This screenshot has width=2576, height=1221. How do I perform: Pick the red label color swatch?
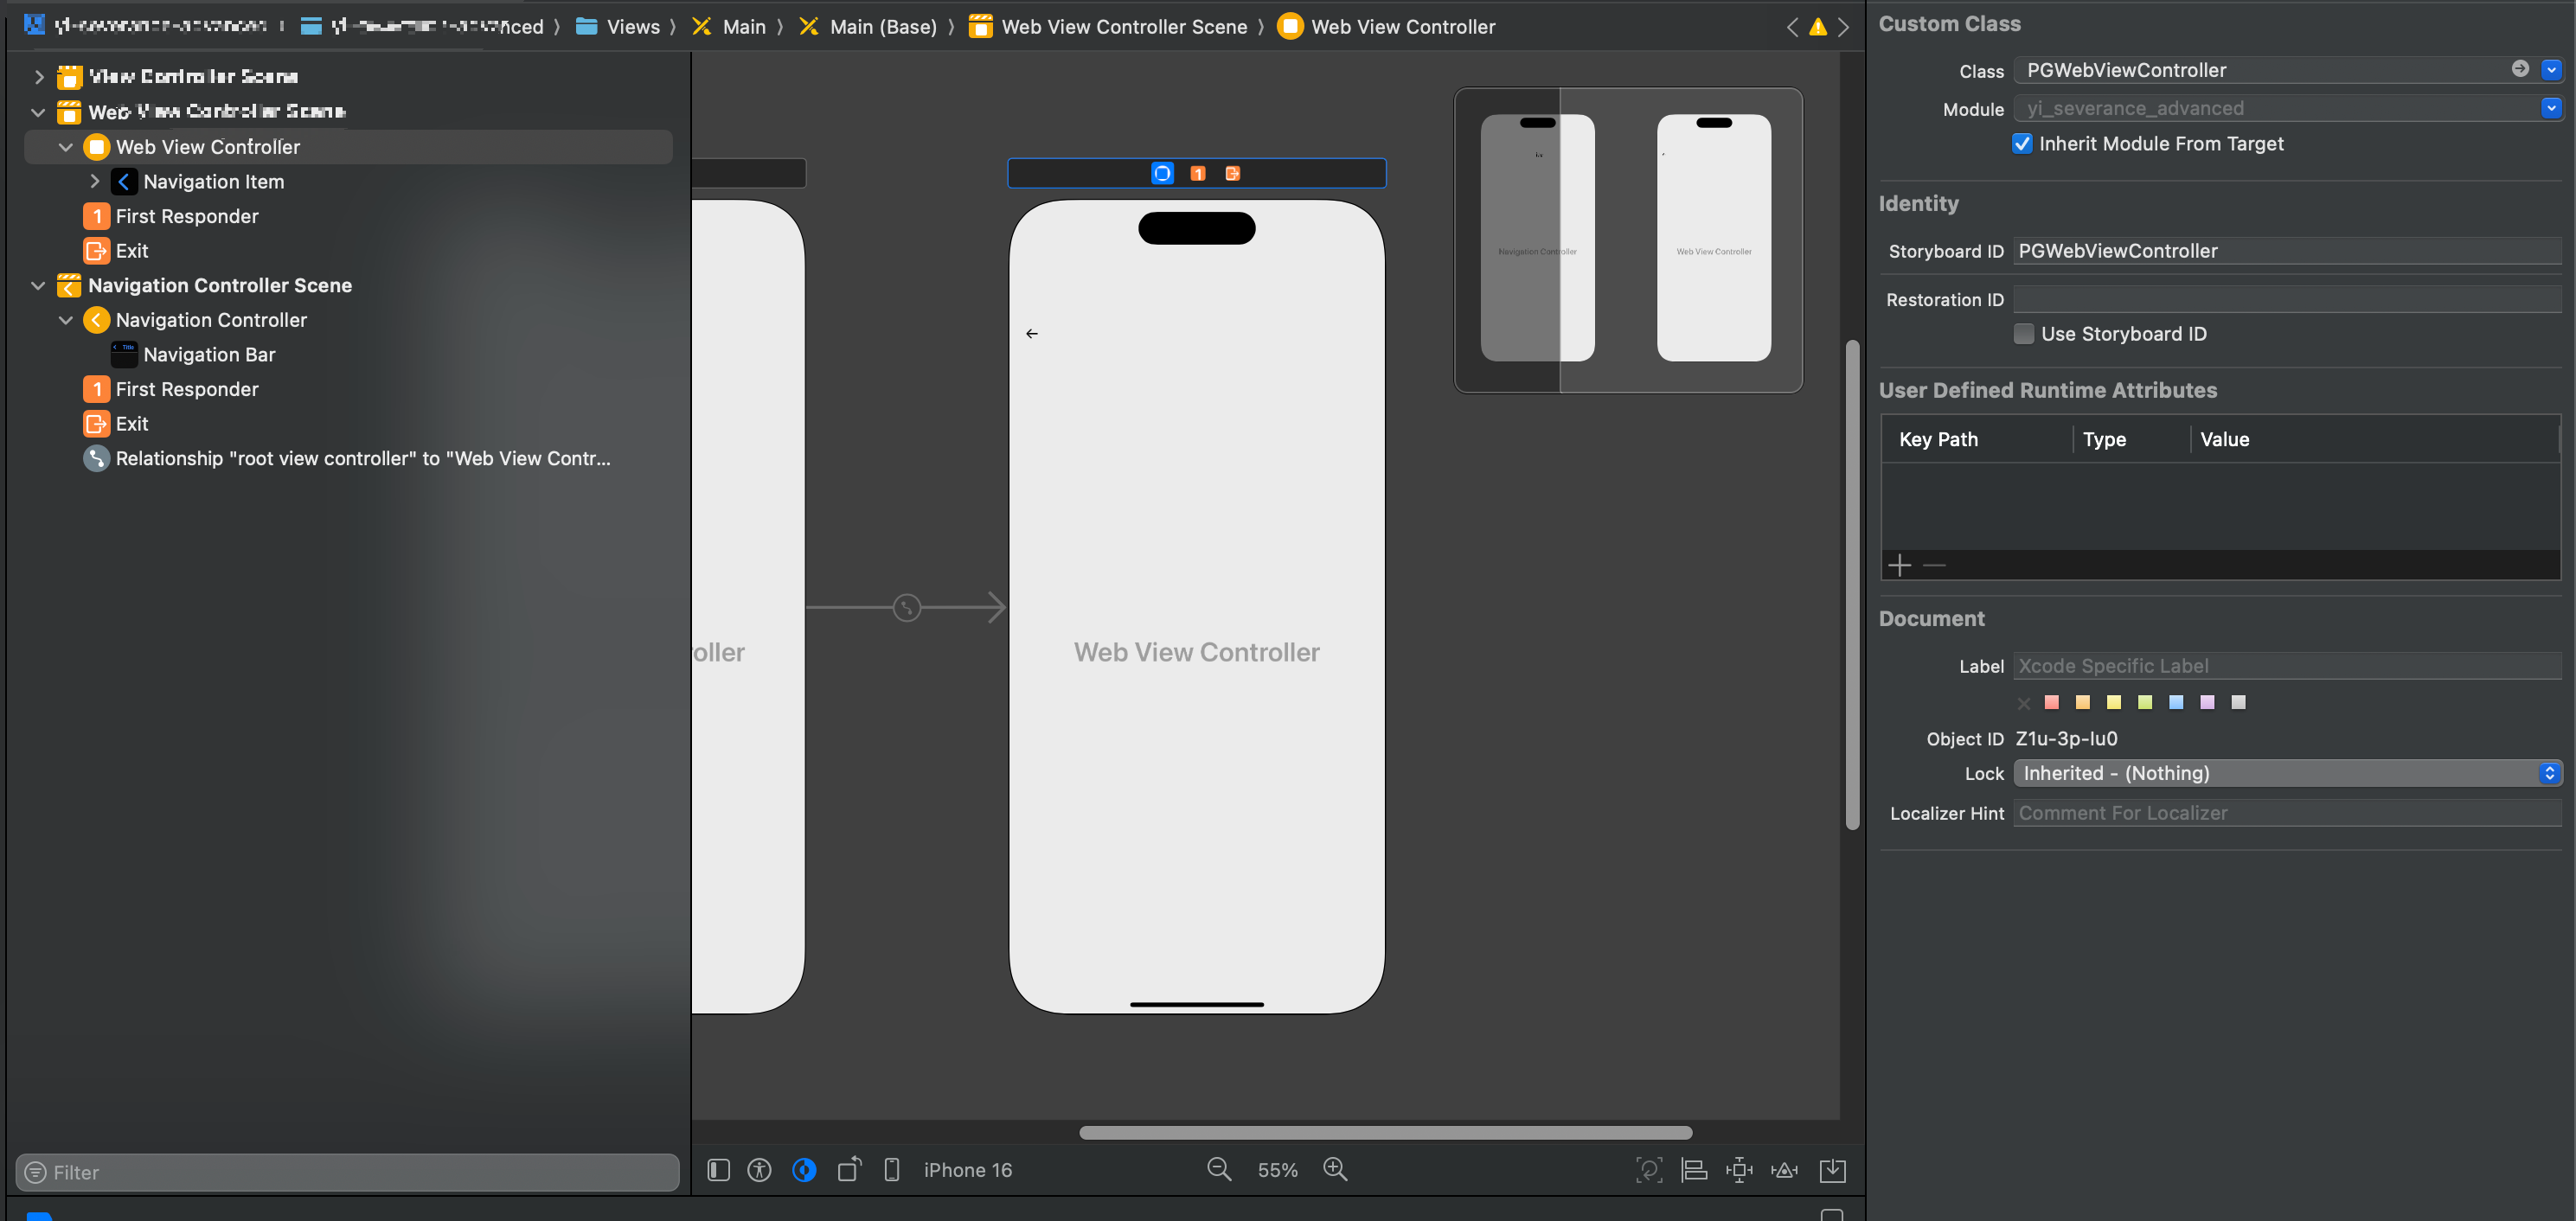[2052, 702]
